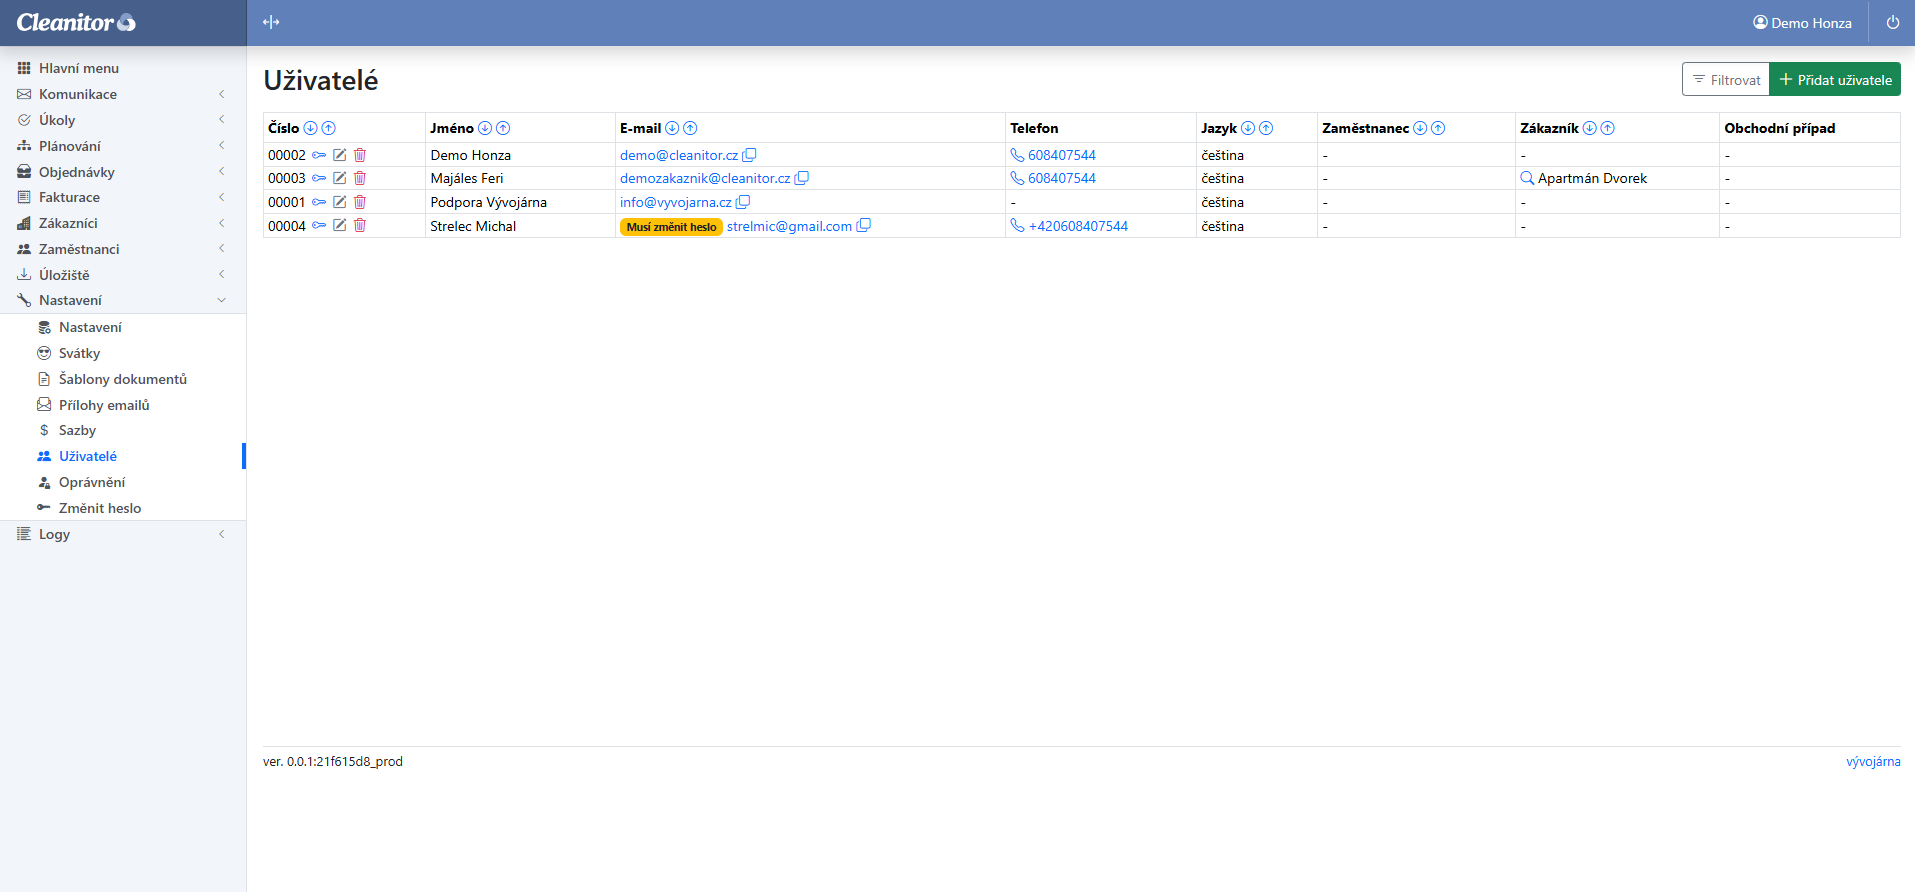The width and height of the screenshot is (1915, 892).
Task: Copy email demo@cleanitor.cz to clipboard
Action: coord(749,155)
